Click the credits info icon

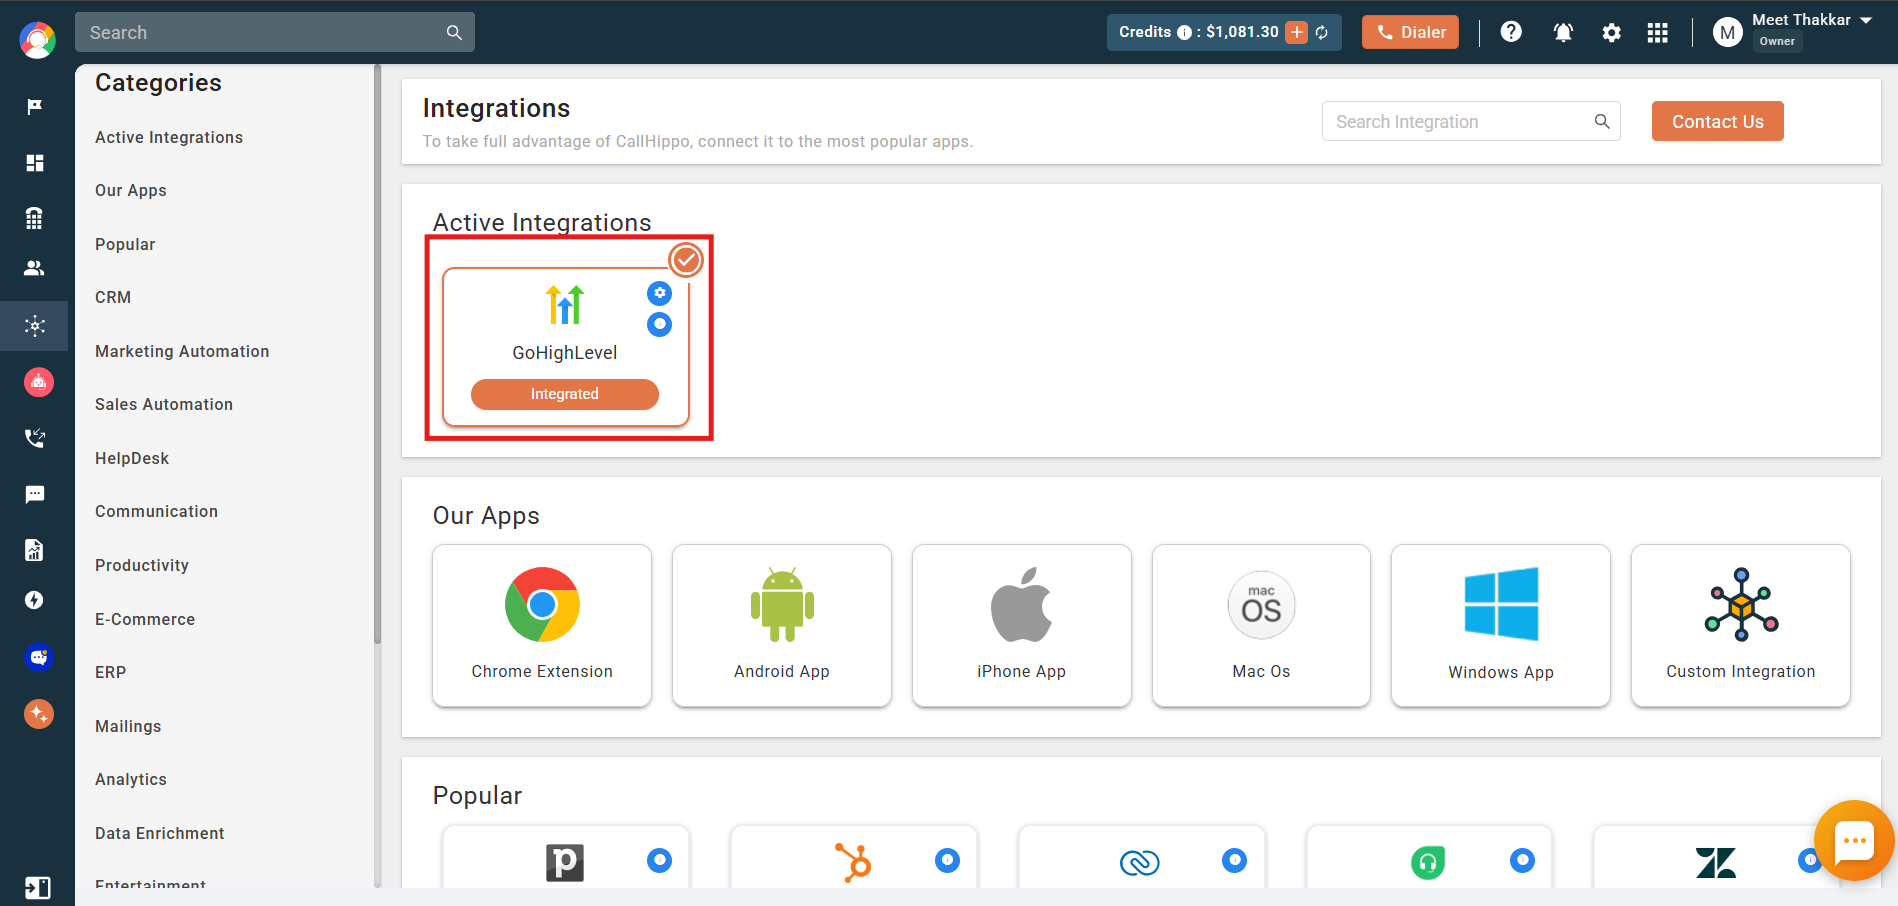1184,32
